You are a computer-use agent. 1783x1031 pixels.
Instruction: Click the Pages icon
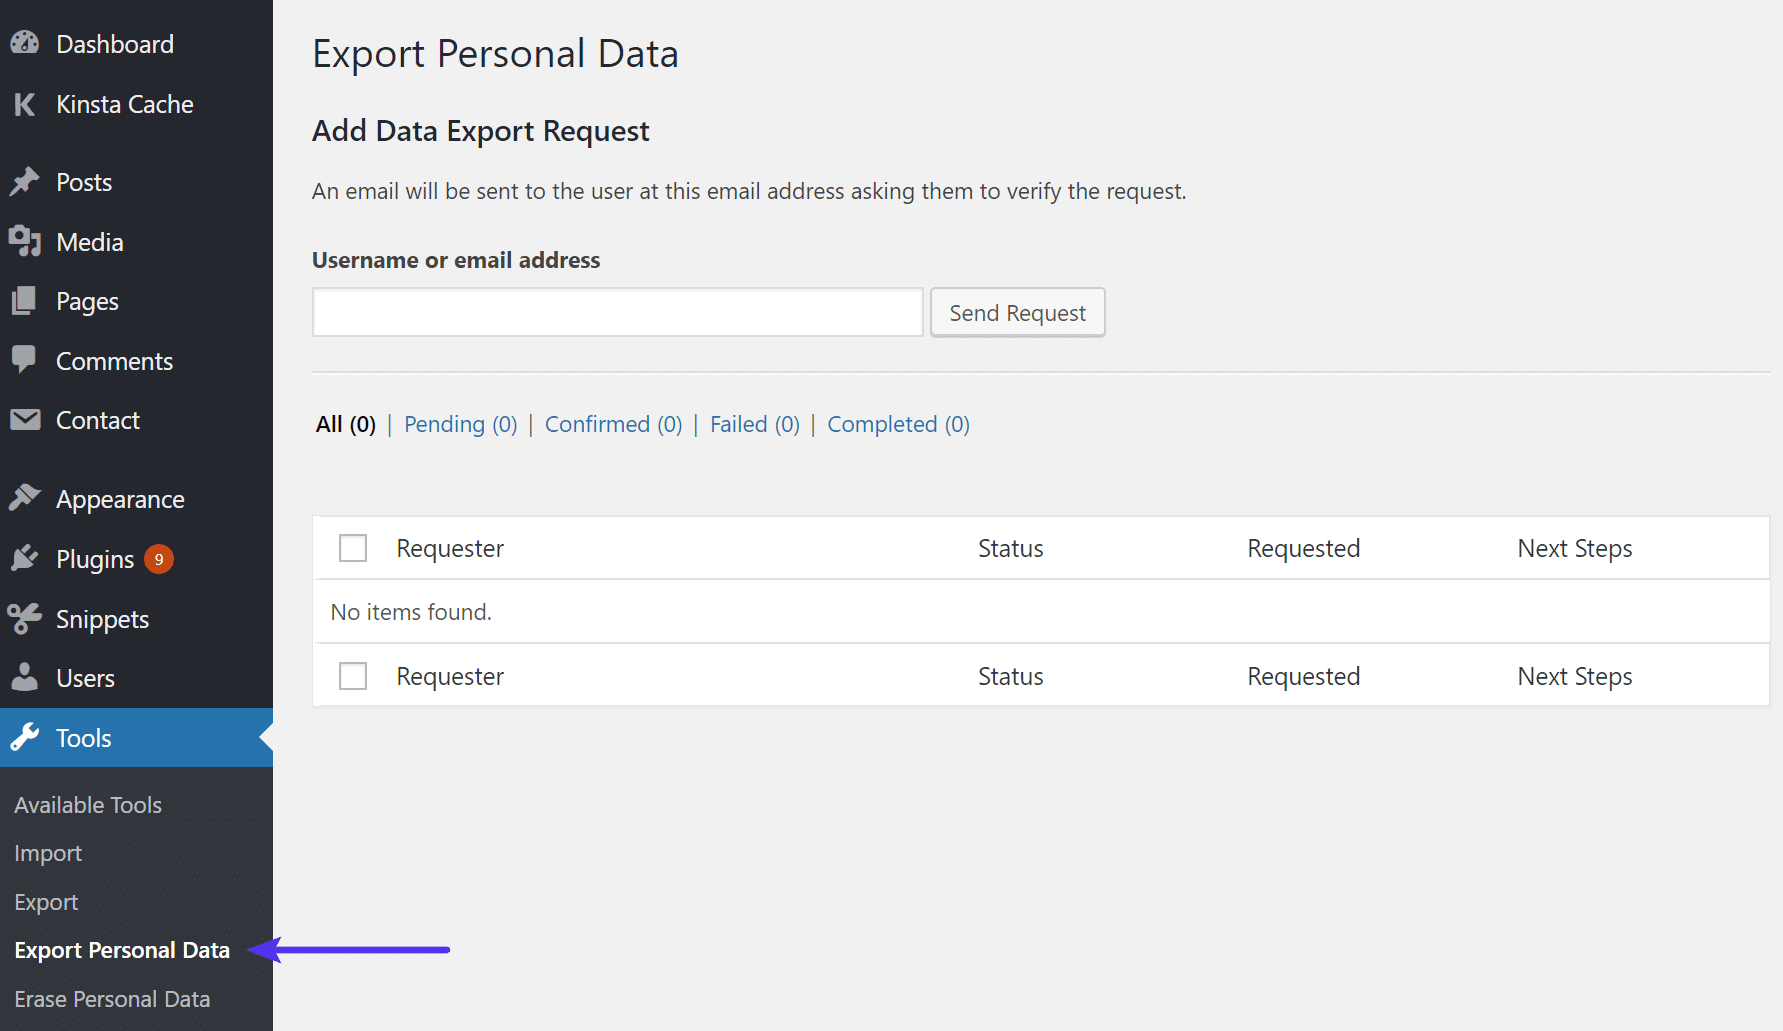pyautogui.click(x=25, y=301)
